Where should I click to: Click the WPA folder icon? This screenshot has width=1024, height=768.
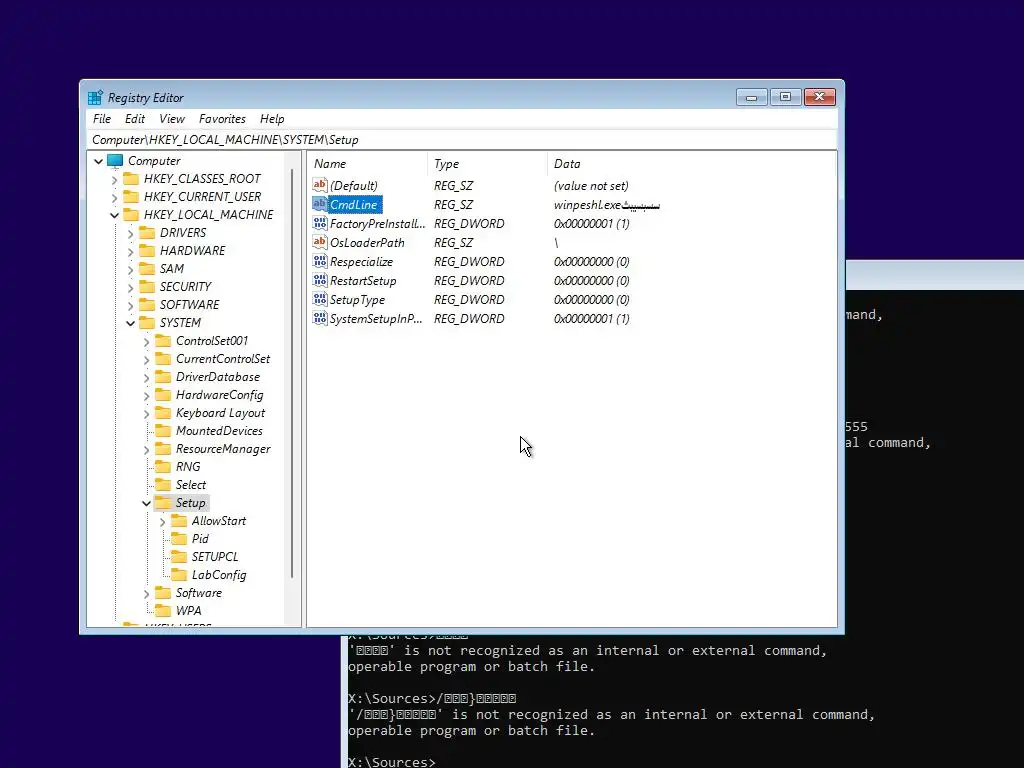coord(163,611)
